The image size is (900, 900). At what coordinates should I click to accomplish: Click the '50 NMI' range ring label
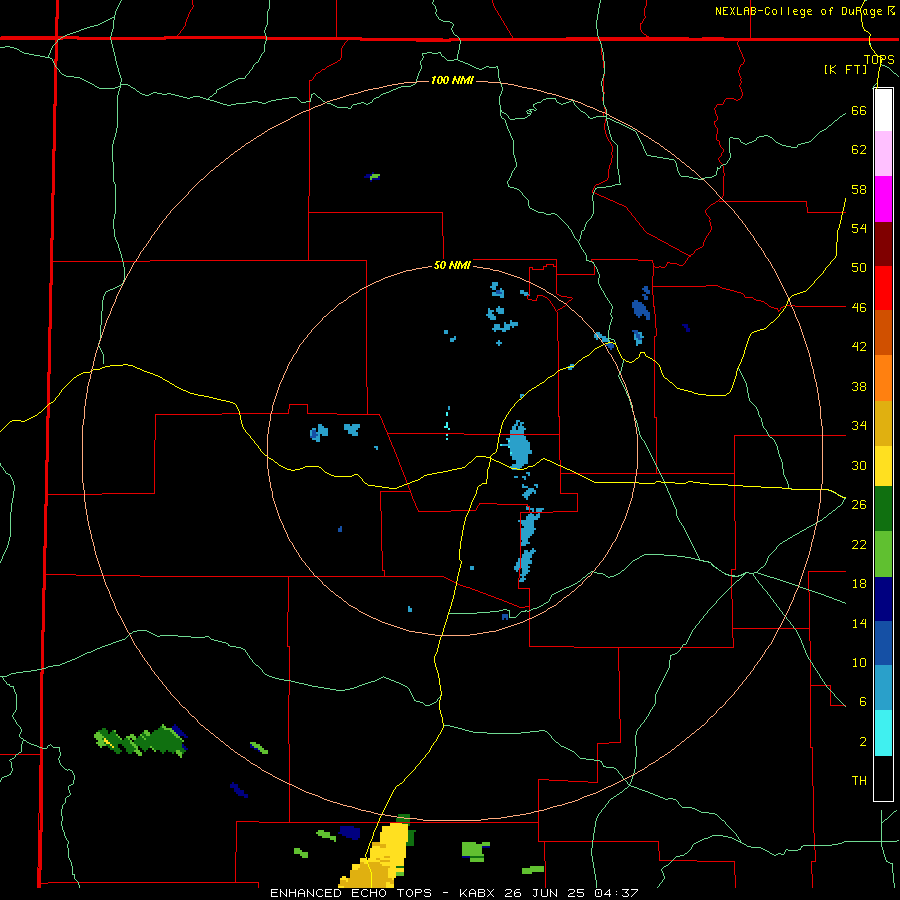tap(452, 265)
